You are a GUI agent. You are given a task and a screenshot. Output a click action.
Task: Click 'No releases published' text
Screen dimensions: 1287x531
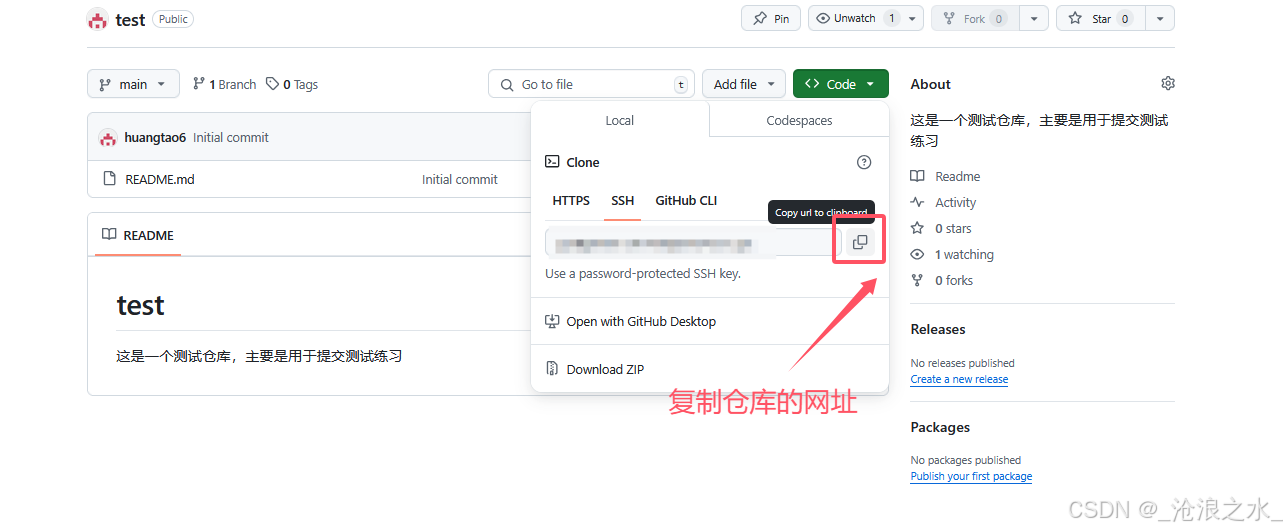coord(962,363)
